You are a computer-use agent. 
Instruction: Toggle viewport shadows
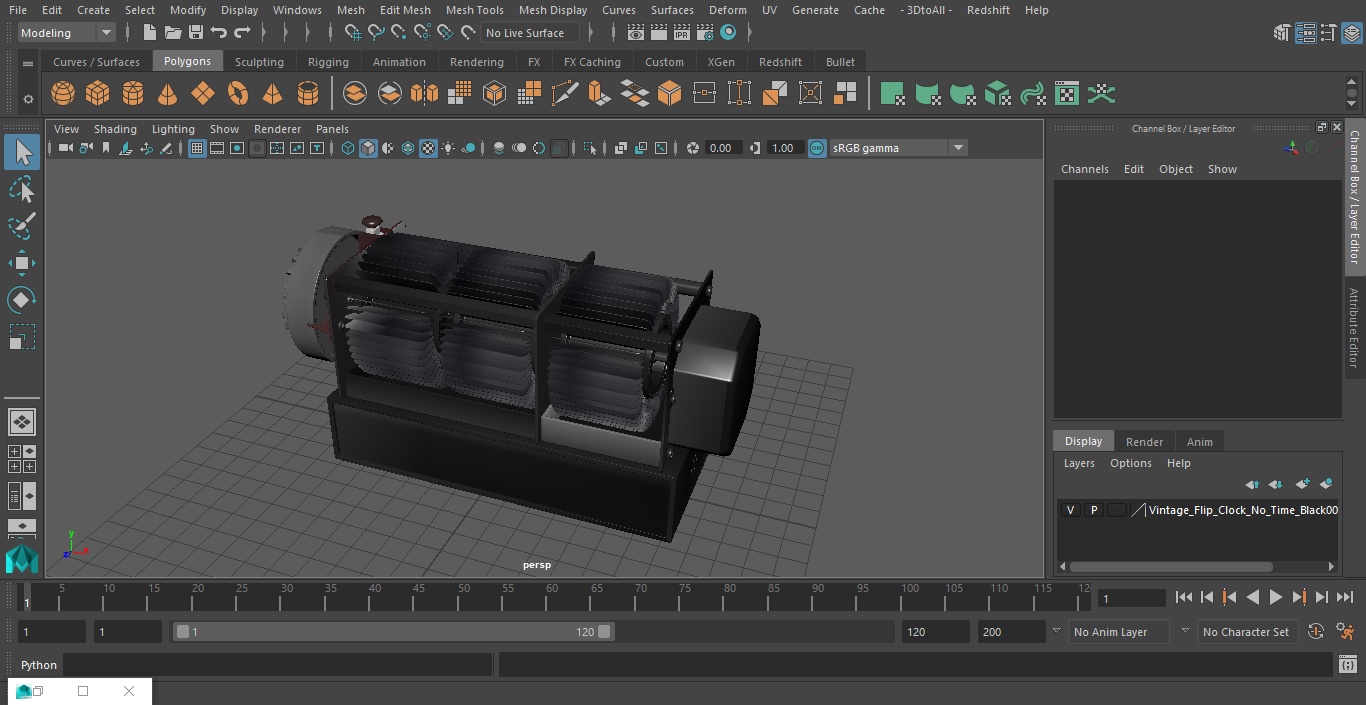(x=468, y=148)
